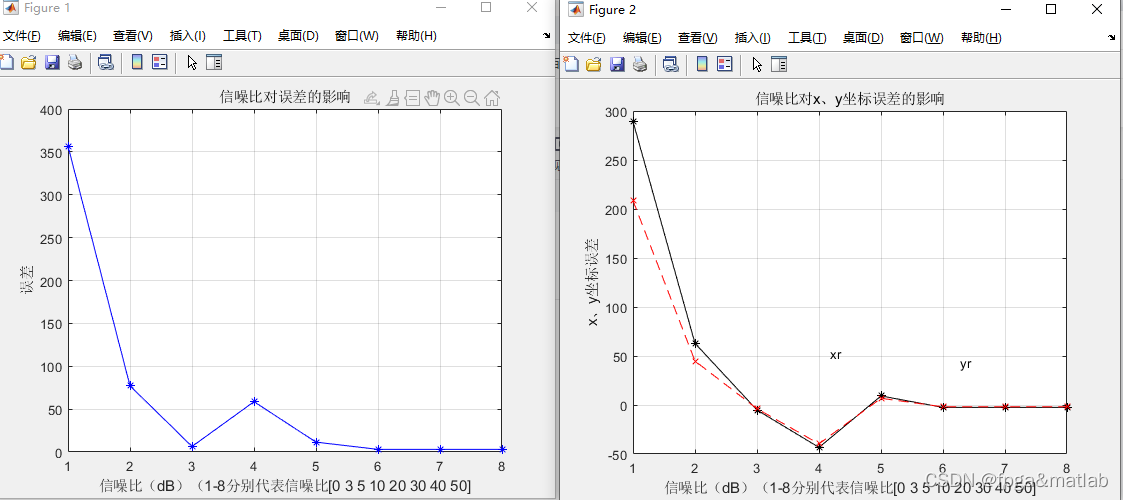Click the -50 y-axis tick label in Figure 2

pos(615,455)
